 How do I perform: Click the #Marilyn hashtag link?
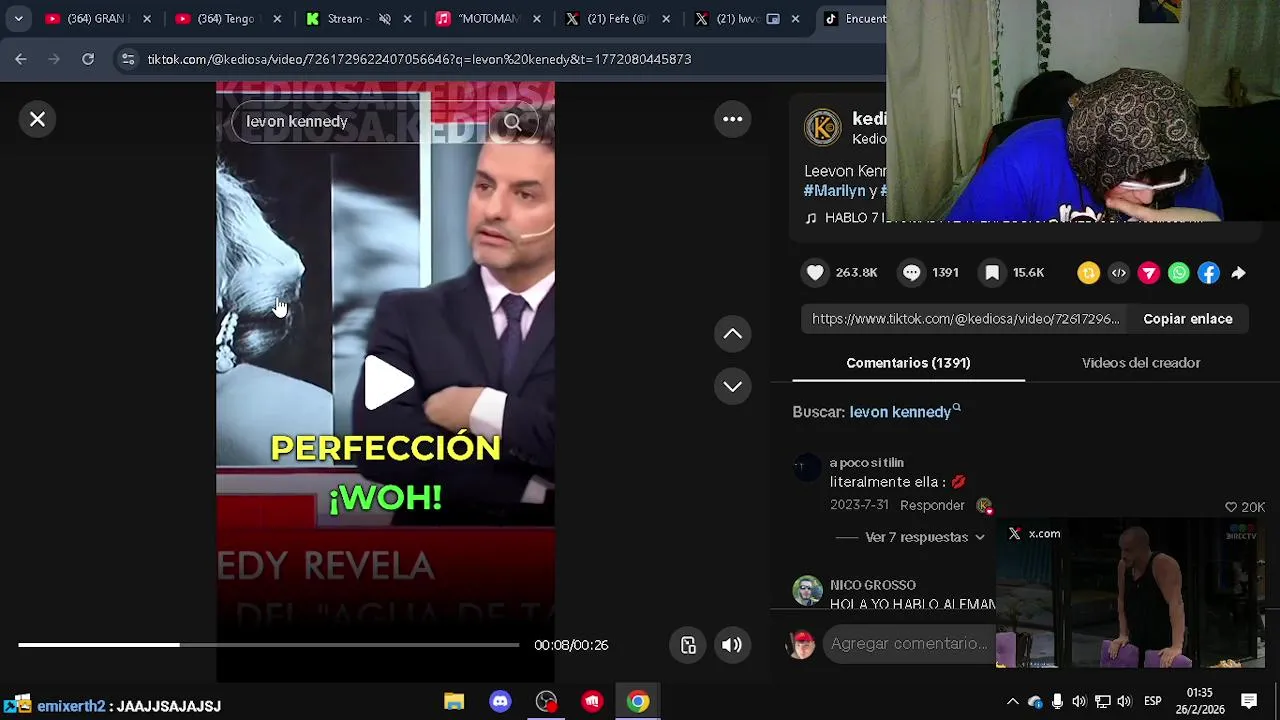835,190
